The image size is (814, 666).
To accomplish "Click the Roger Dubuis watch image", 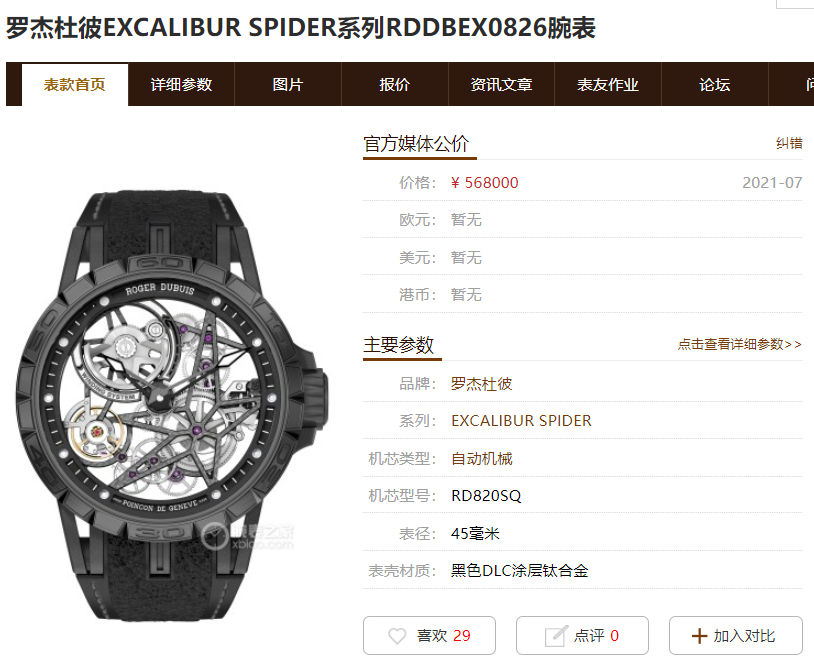I will [172, 405].
